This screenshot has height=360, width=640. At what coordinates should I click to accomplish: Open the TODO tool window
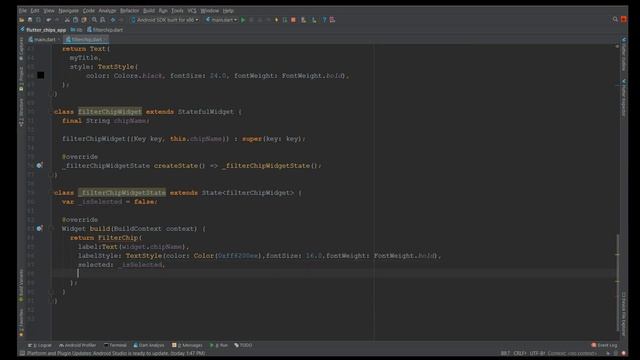coord(243,345)
